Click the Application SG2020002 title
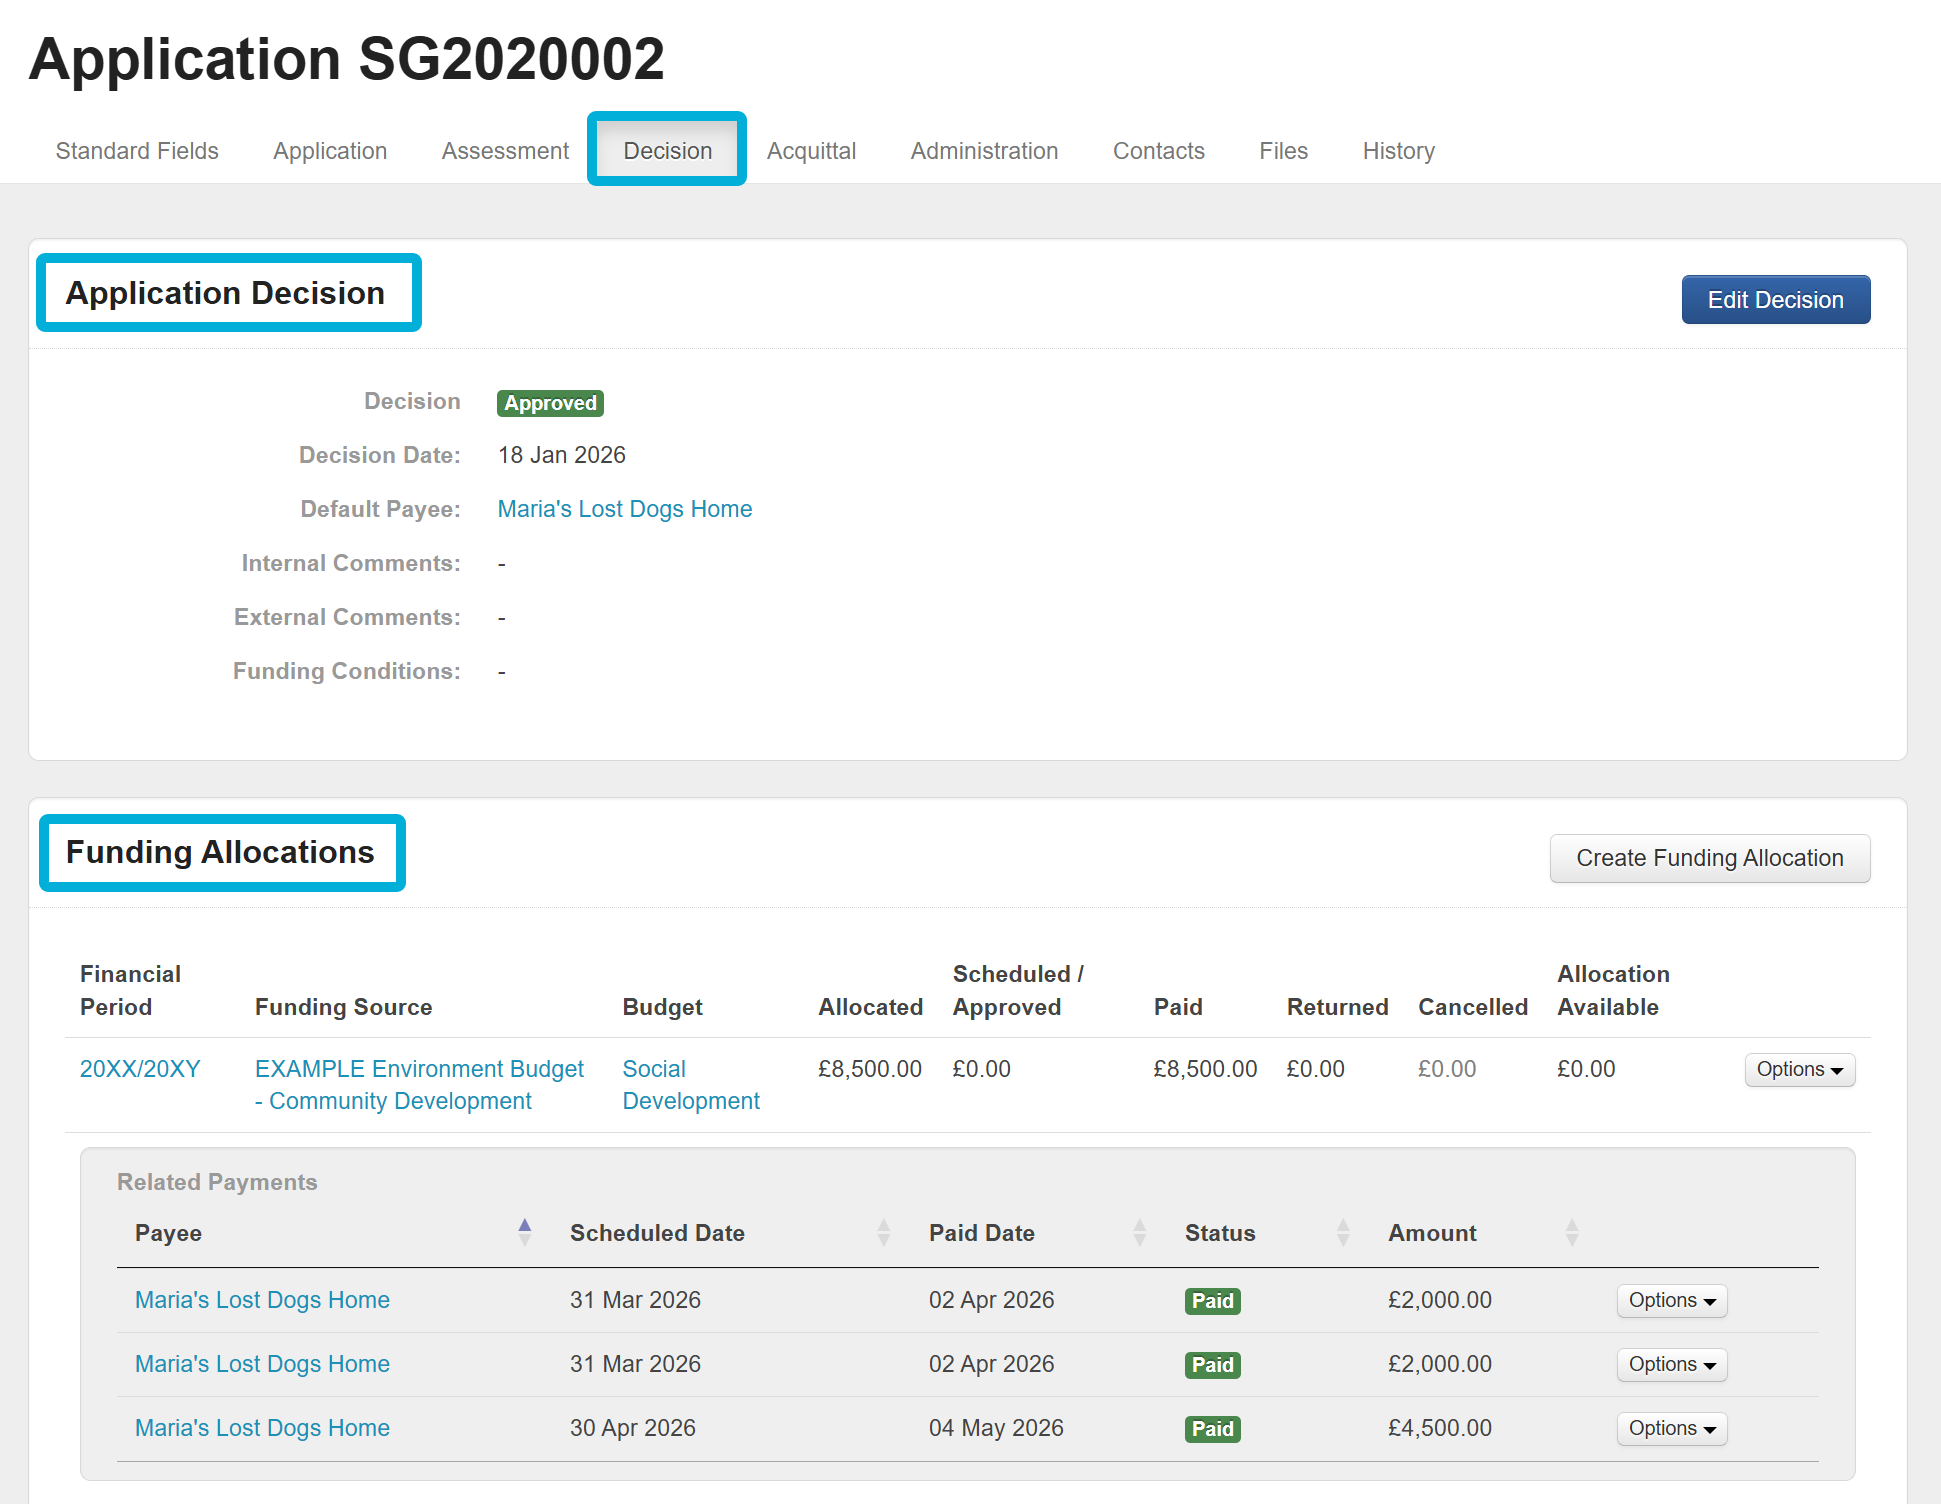 pos(347,59)
